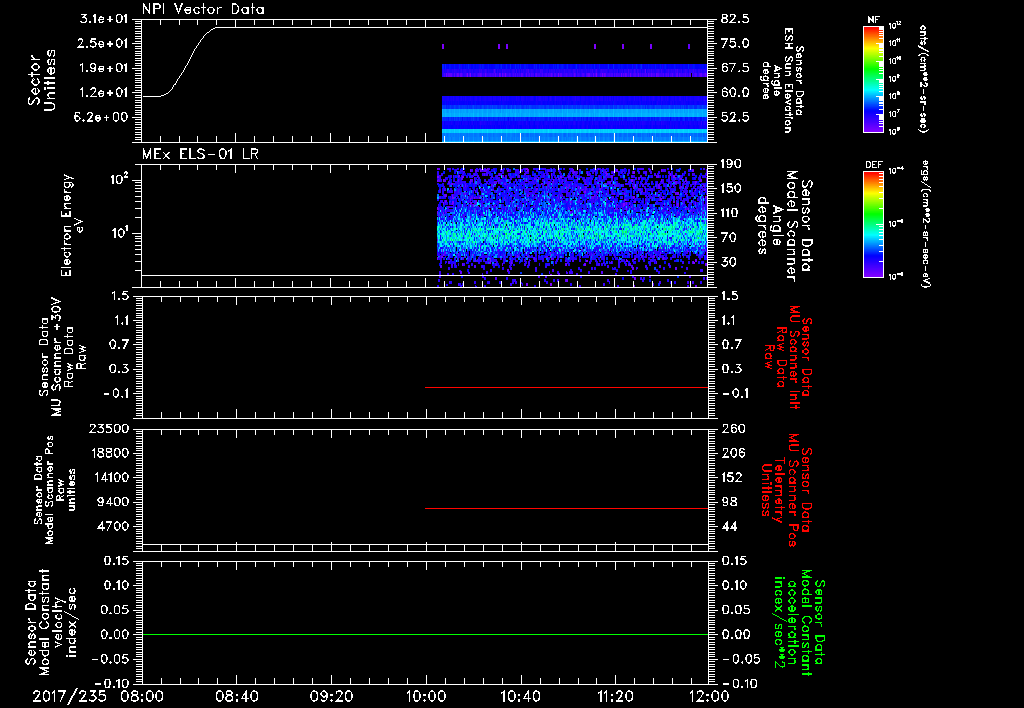The height and width of the screenshot is (708, 1024).
Task: Click the red MU Scanner Pos Telemetry label
Action: tap(788, 490)
